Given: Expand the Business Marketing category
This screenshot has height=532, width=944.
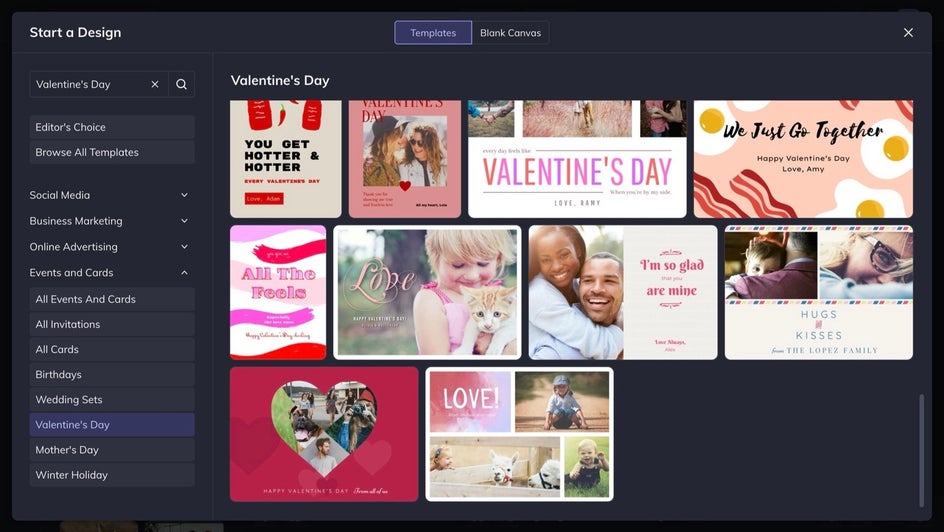Looking at the screenshot, I should tap(109, 221).
